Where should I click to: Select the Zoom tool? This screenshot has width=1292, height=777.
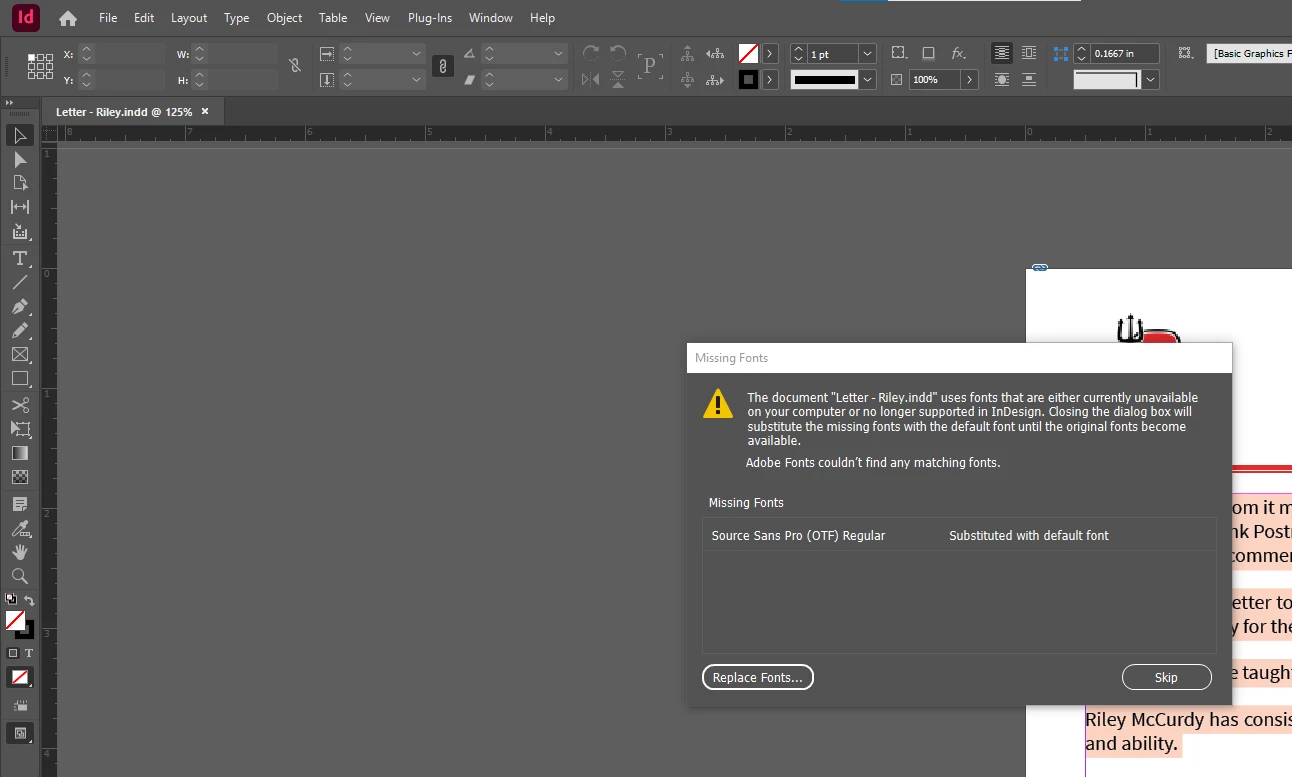click(20, 576)
